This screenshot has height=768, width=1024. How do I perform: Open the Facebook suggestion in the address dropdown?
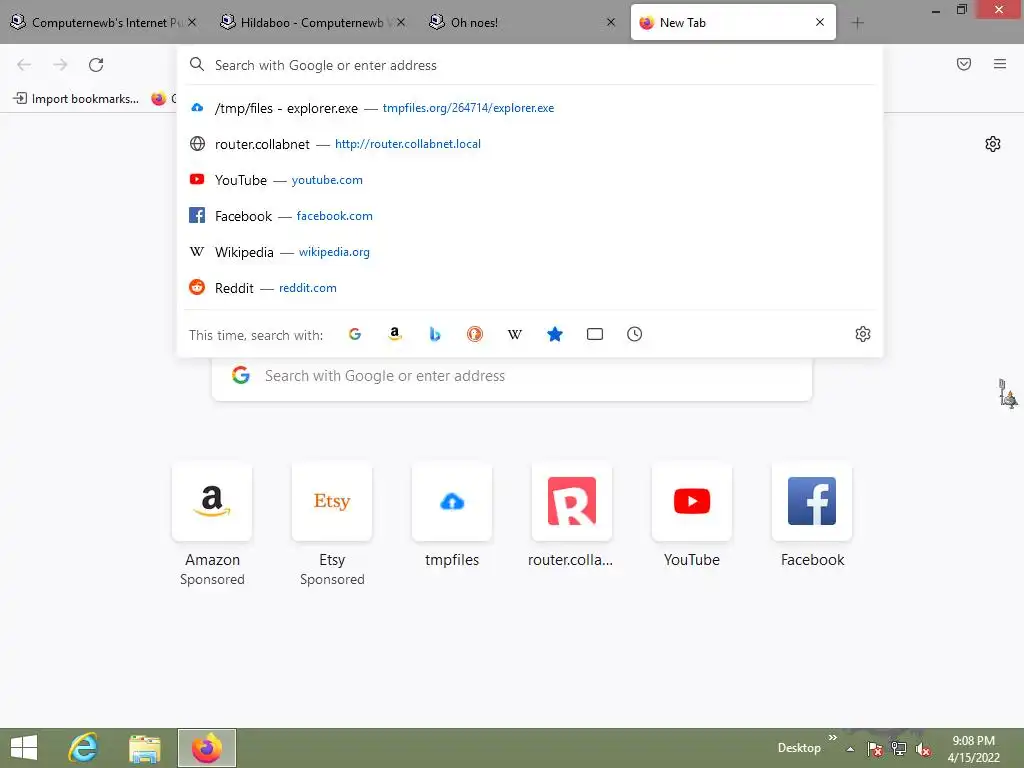[x=529, y=216]
